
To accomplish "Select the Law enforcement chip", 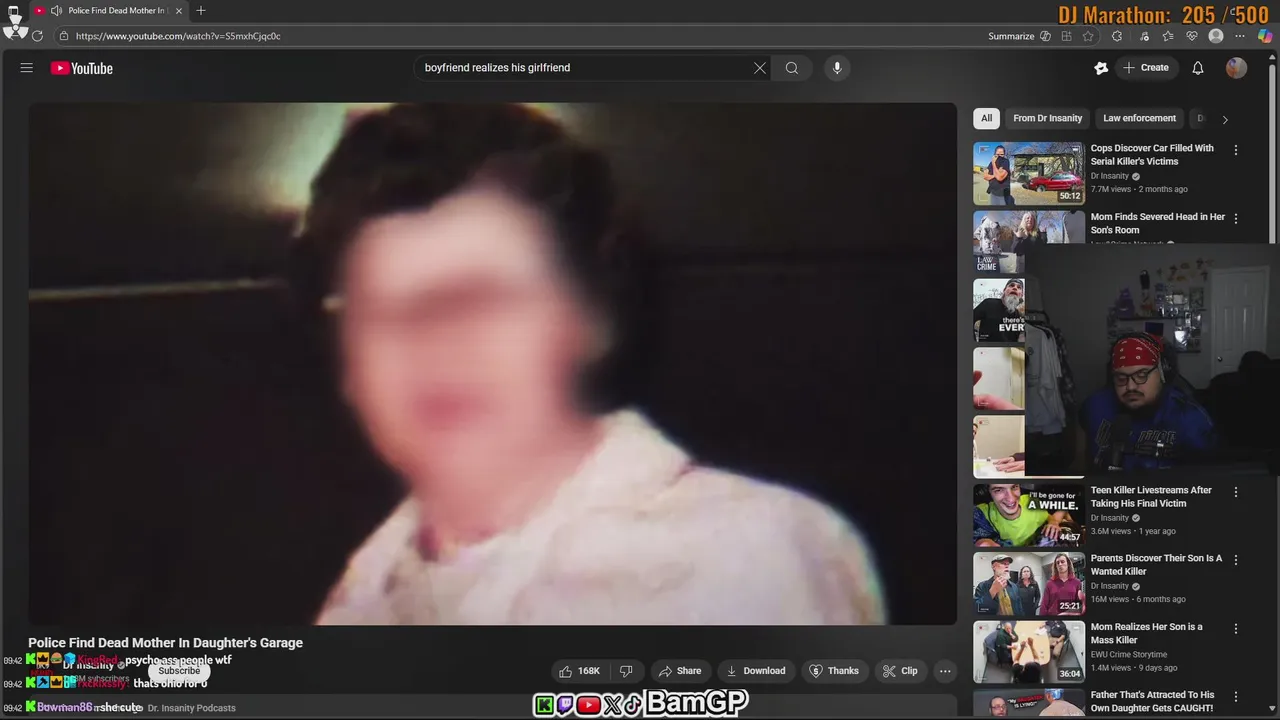I will 1139,118.
